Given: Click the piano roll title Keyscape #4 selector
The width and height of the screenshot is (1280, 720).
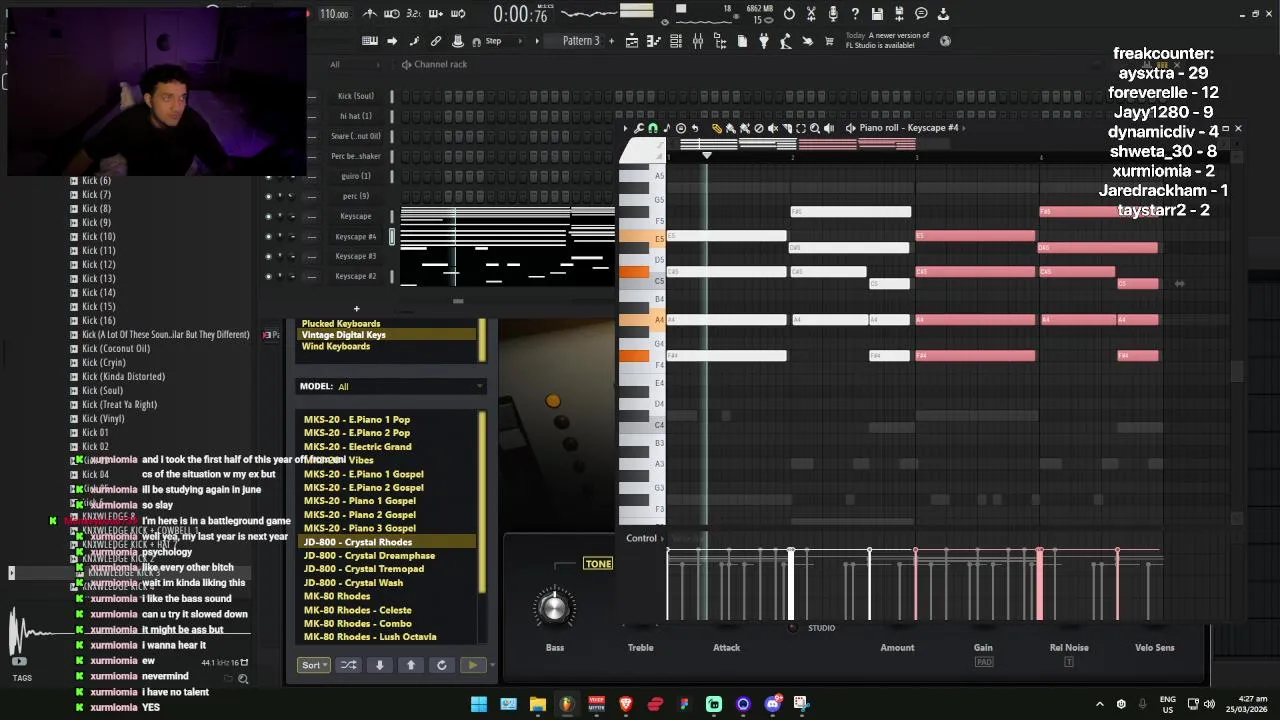Looking at the screenshot, I should [x=908, y=128].
